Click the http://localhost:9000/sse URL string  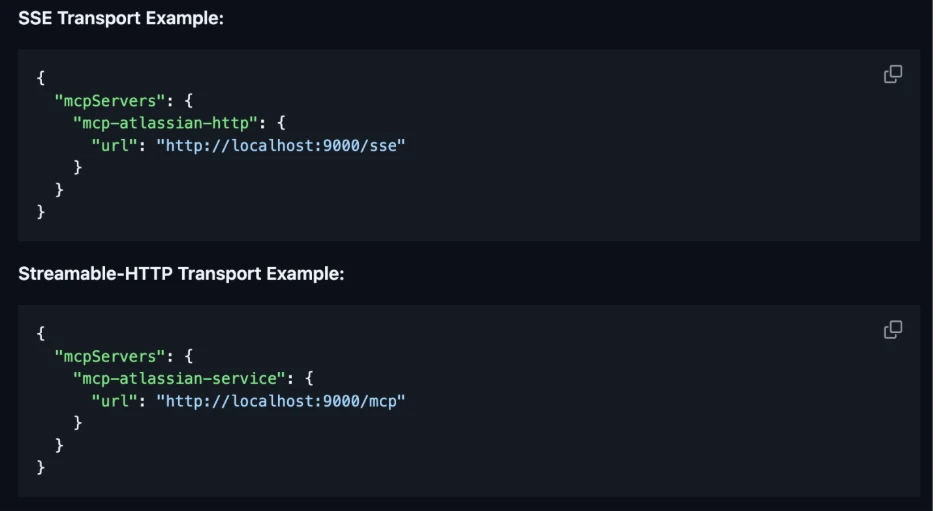click(x=281, y=145)
